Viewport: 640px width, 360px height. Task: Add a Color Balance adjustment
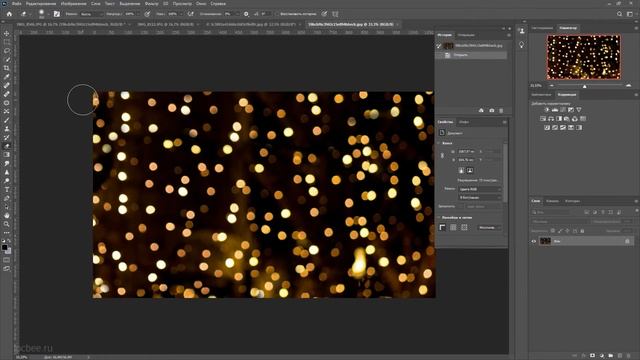pyautogui.click(x=551, y=119)
